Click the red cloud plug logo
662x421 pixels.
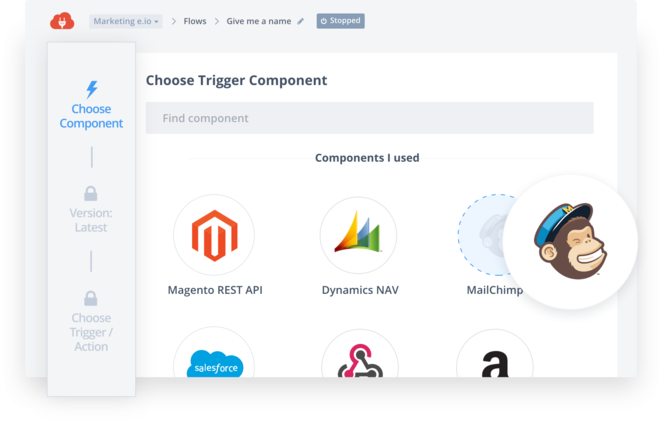coord(62,21)
